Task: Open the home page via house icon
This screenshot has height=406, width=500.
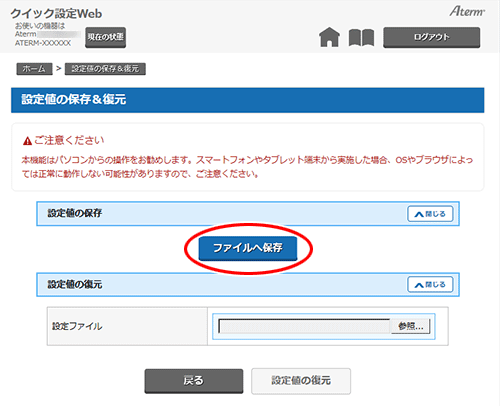Action: pyautogui.click(x=329, y=37)
